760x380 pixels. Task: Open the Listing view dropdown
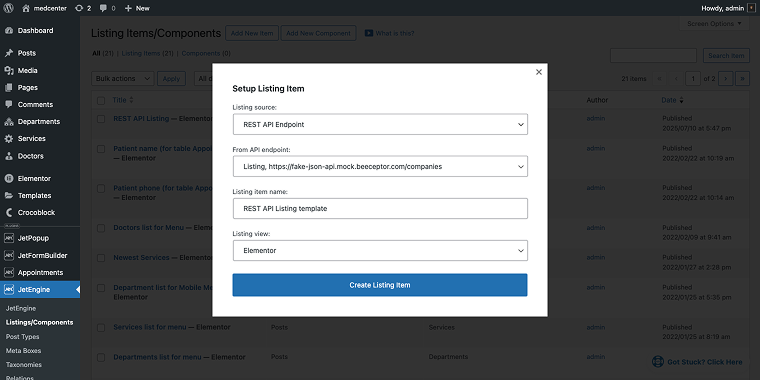(x=380, y=251)
